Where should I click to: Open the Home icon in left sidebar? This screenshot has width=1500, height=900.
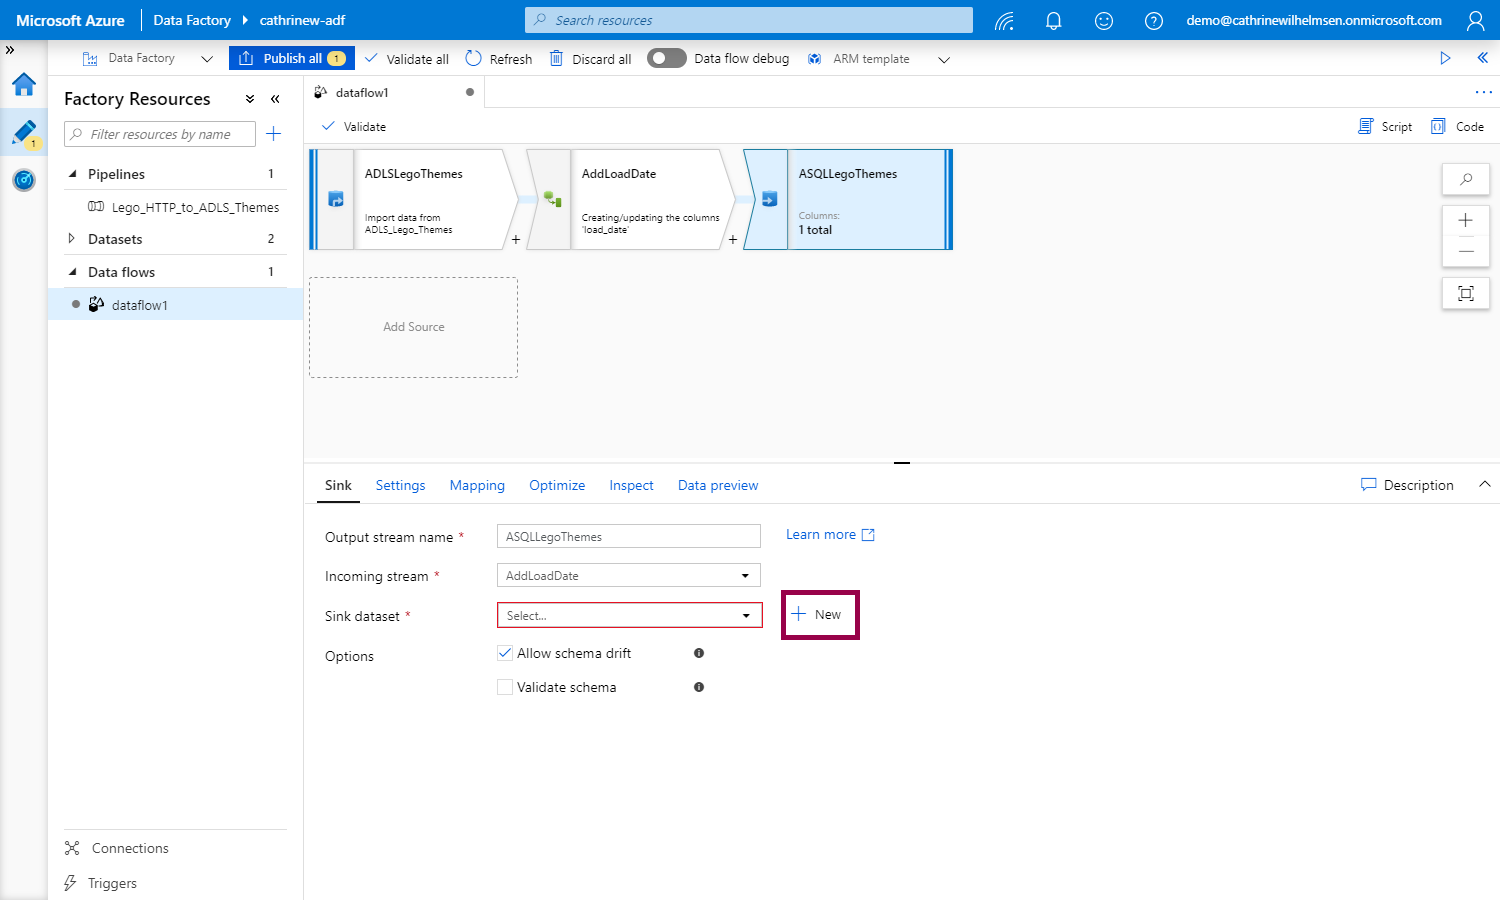point(24,85)
